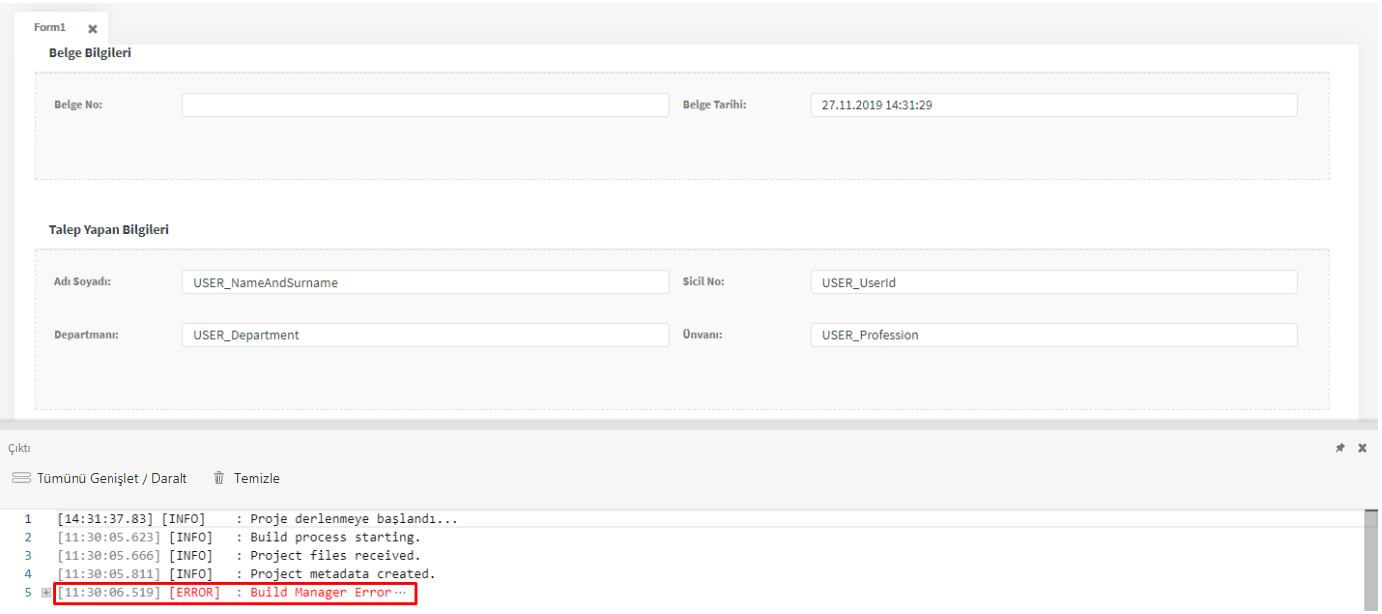Click the Talep Yapan Bilgileri section heading
Image resolution: width=1382 pixels, height=614 pixels.
coord(109,230)
